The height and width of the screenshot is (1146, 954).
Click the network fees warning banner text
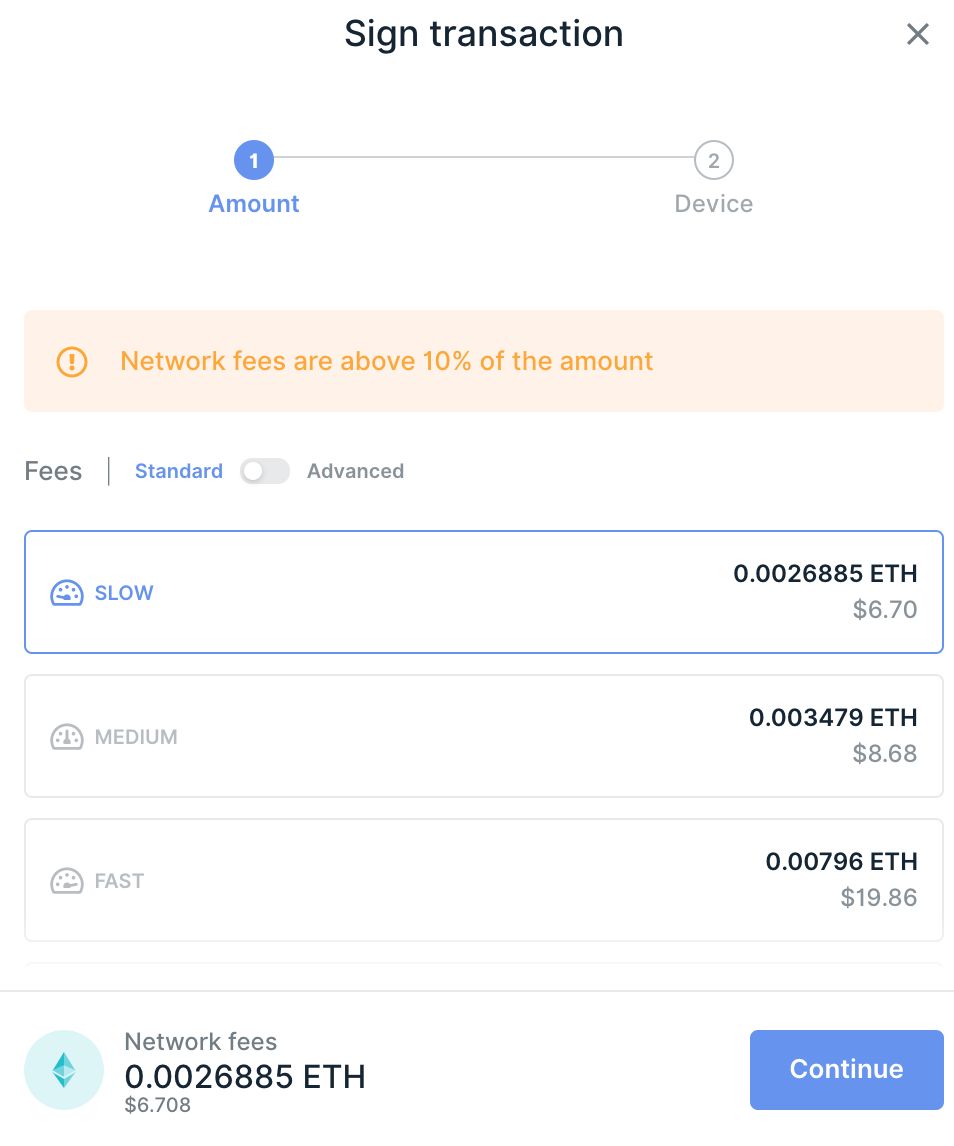[x=386, y=361]
